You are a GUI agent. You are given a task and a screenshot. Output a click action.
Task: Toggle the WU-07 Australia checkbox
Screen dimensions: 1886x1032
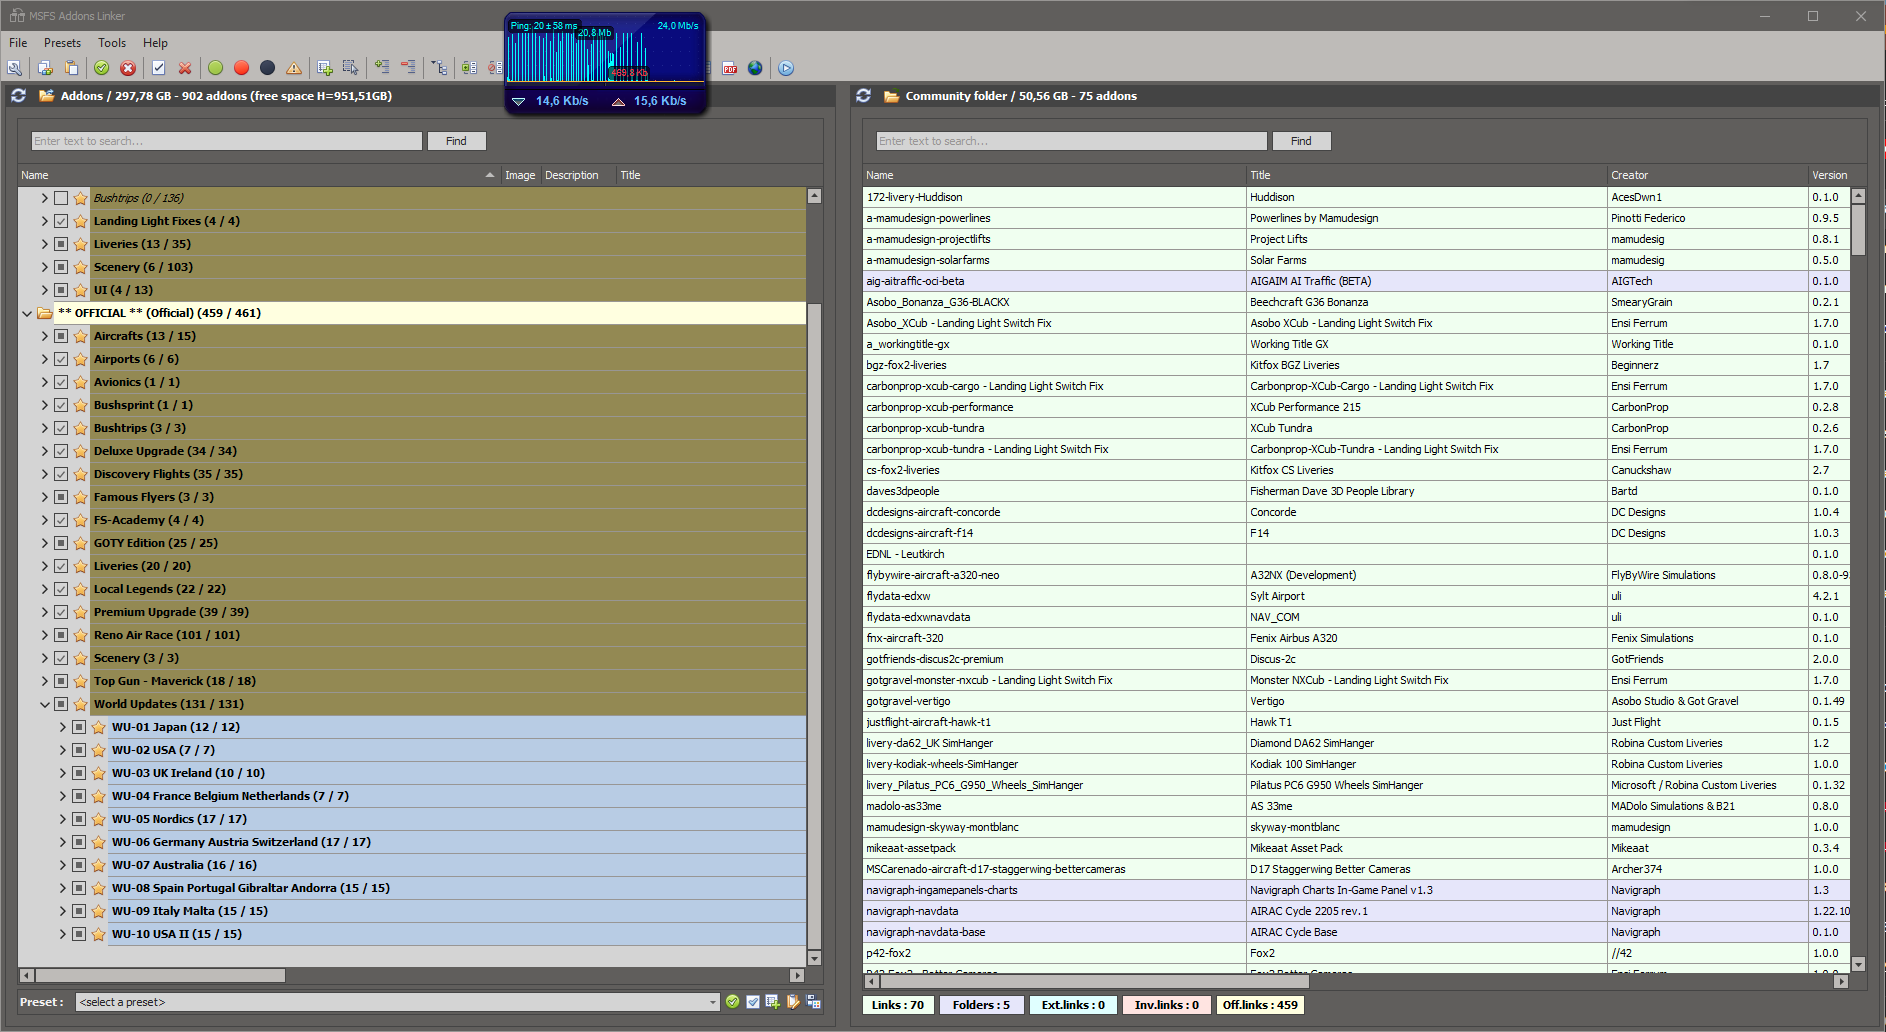point(79,865)
